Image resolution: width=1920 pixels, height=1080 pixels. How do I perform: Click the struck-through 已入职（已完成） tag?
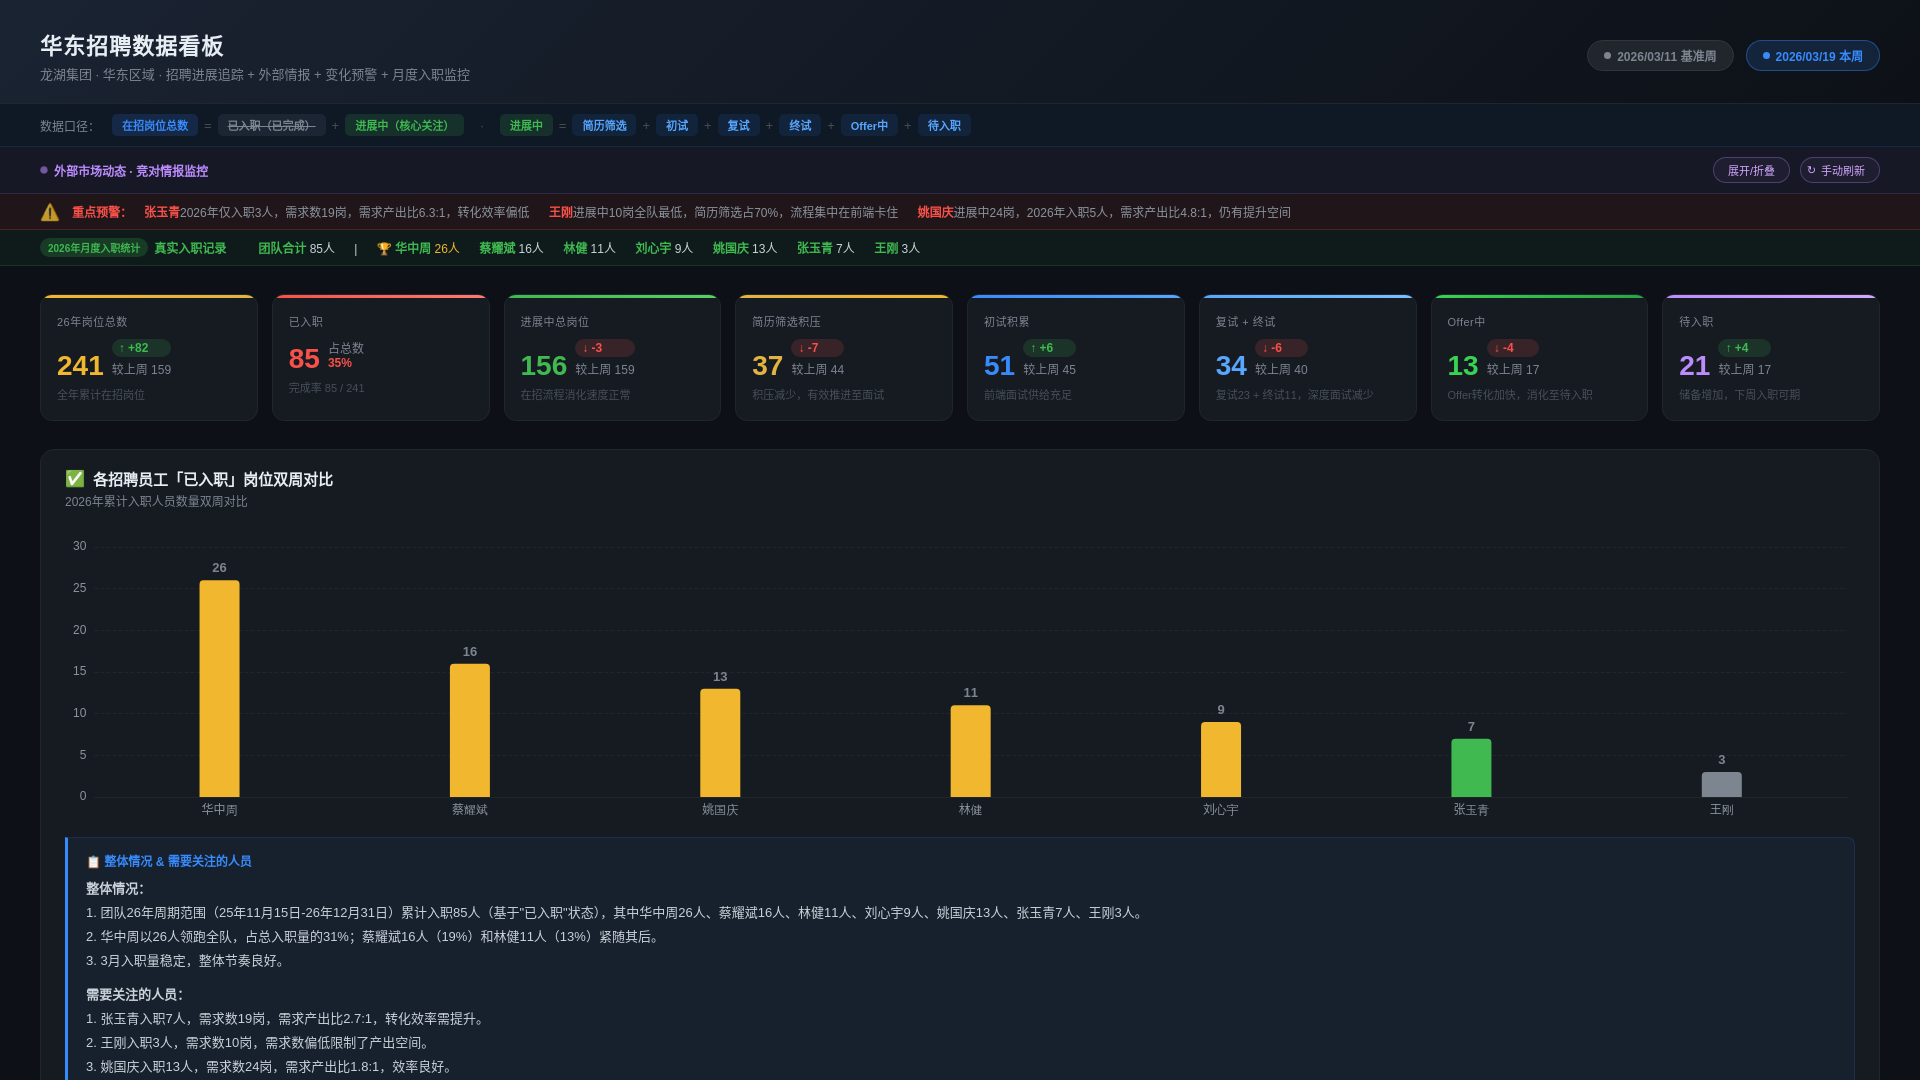tap(271, 125)
